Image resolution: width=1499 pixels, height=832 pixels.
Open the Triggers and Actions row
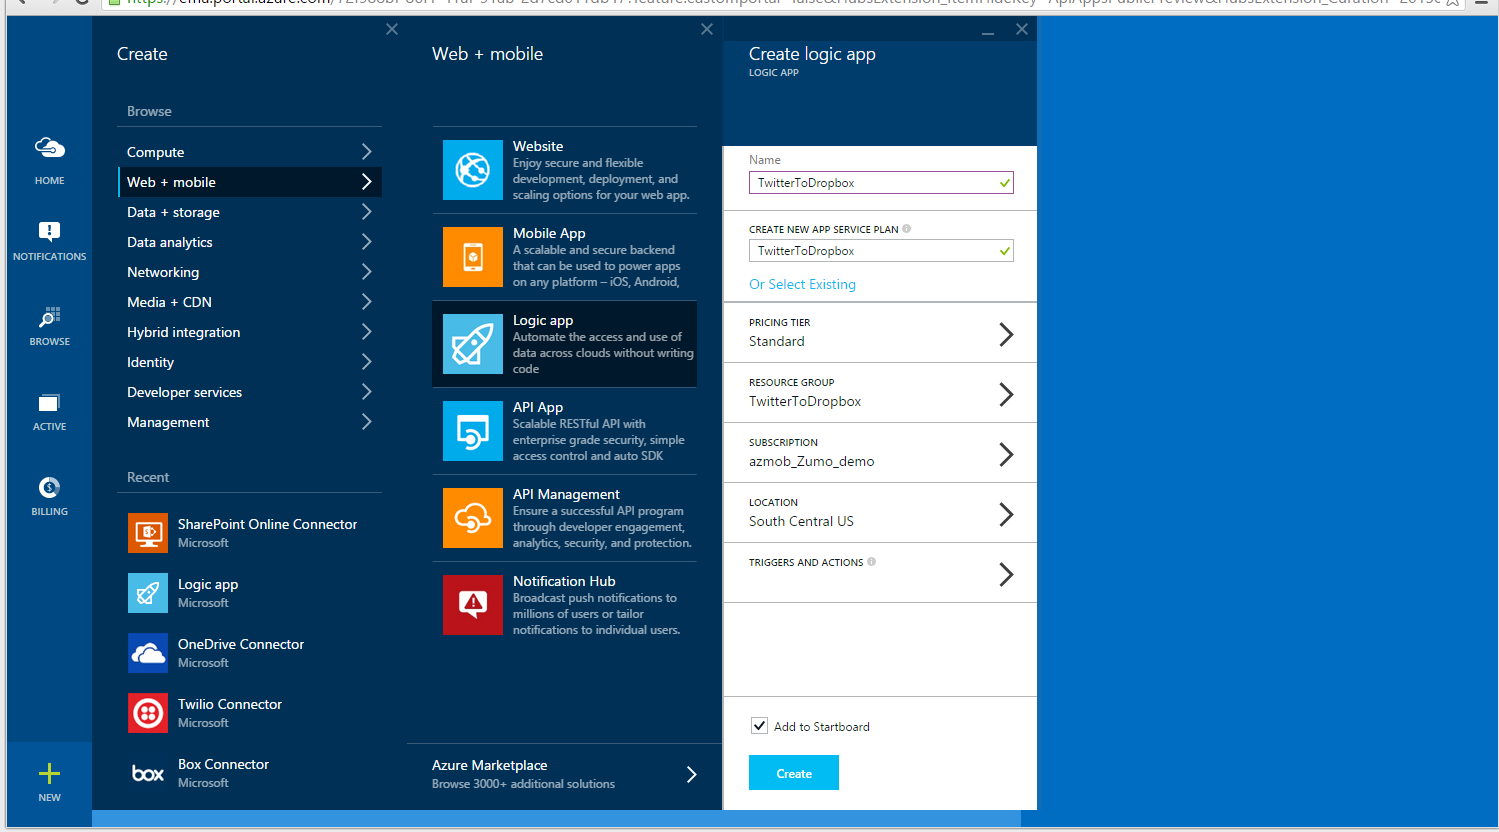(x=880, y=573)
